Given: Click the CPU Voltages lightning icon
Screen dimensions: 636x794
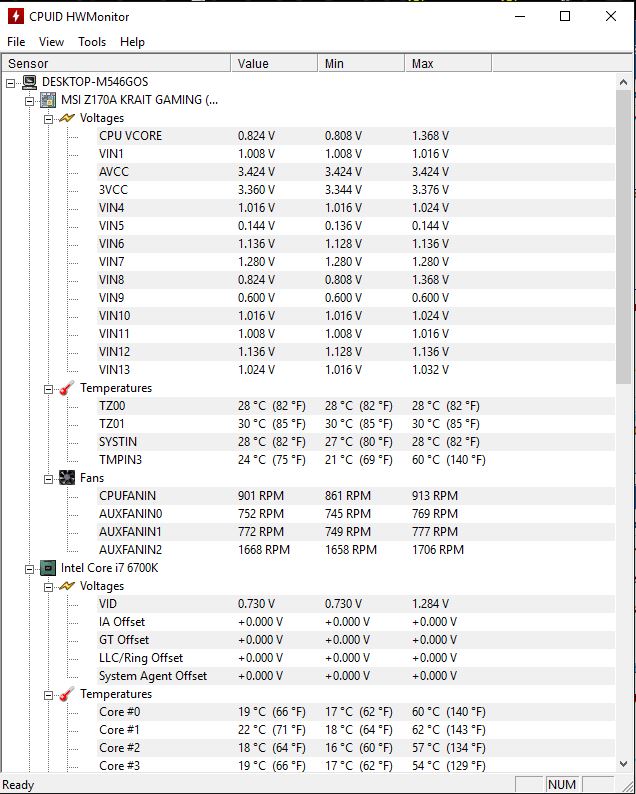Looking at the screenshot, I should coord(67,586).
